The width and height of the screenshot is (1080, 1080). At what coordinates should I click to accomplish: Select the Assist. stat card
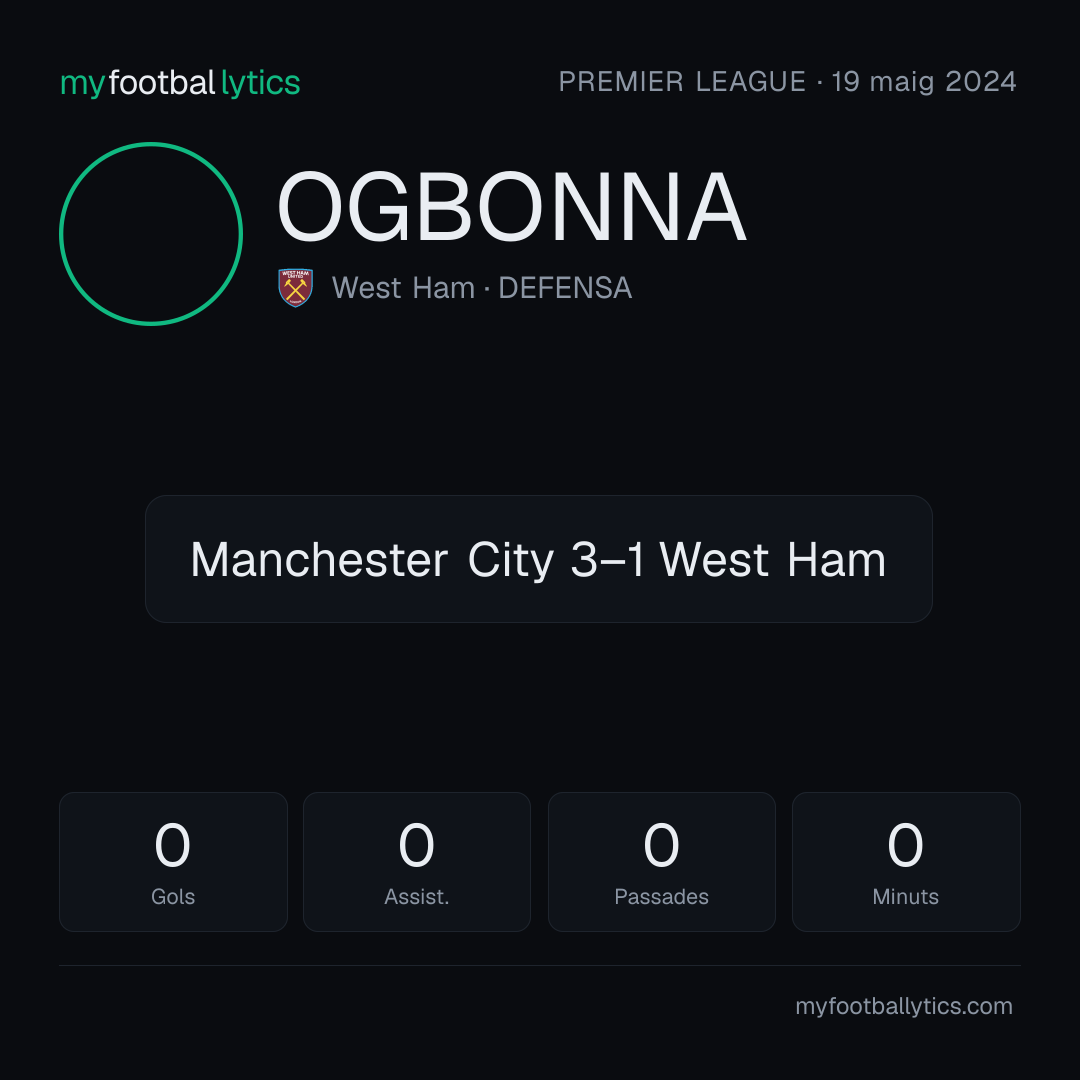[x=417, y=862]
